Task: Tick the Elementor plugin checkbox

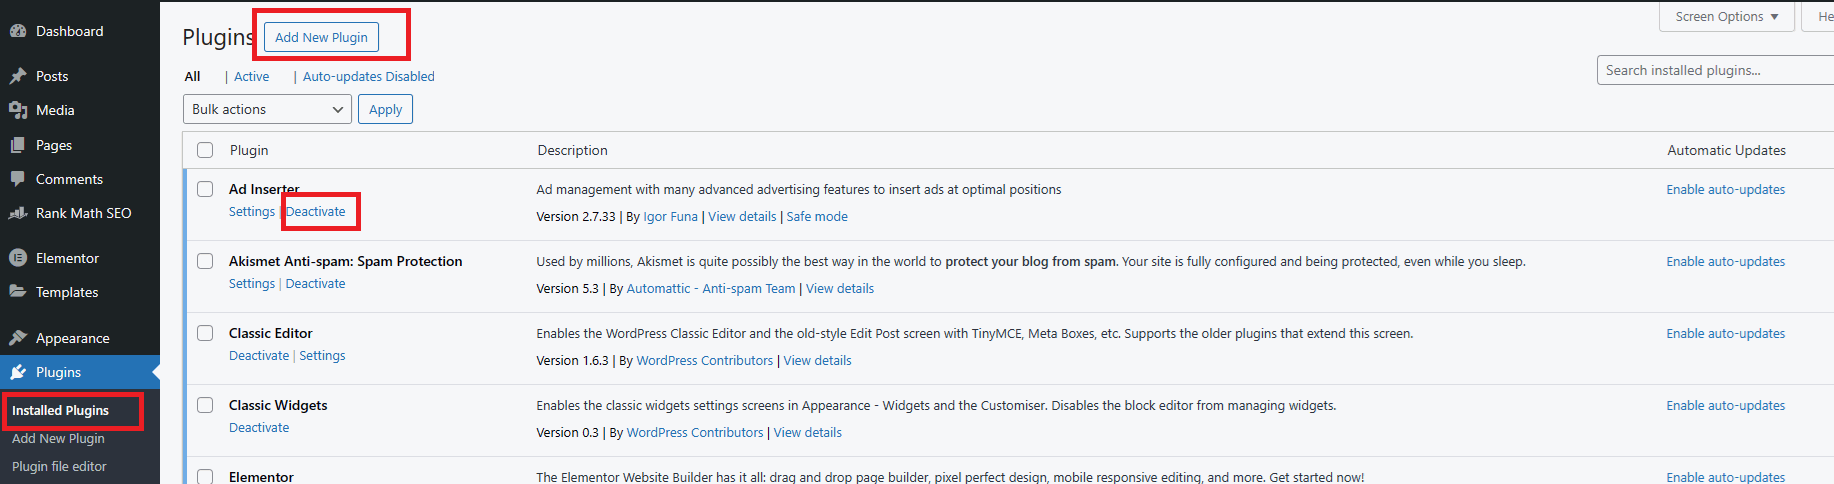Action: pyautogui.click(x=205, y=477)
